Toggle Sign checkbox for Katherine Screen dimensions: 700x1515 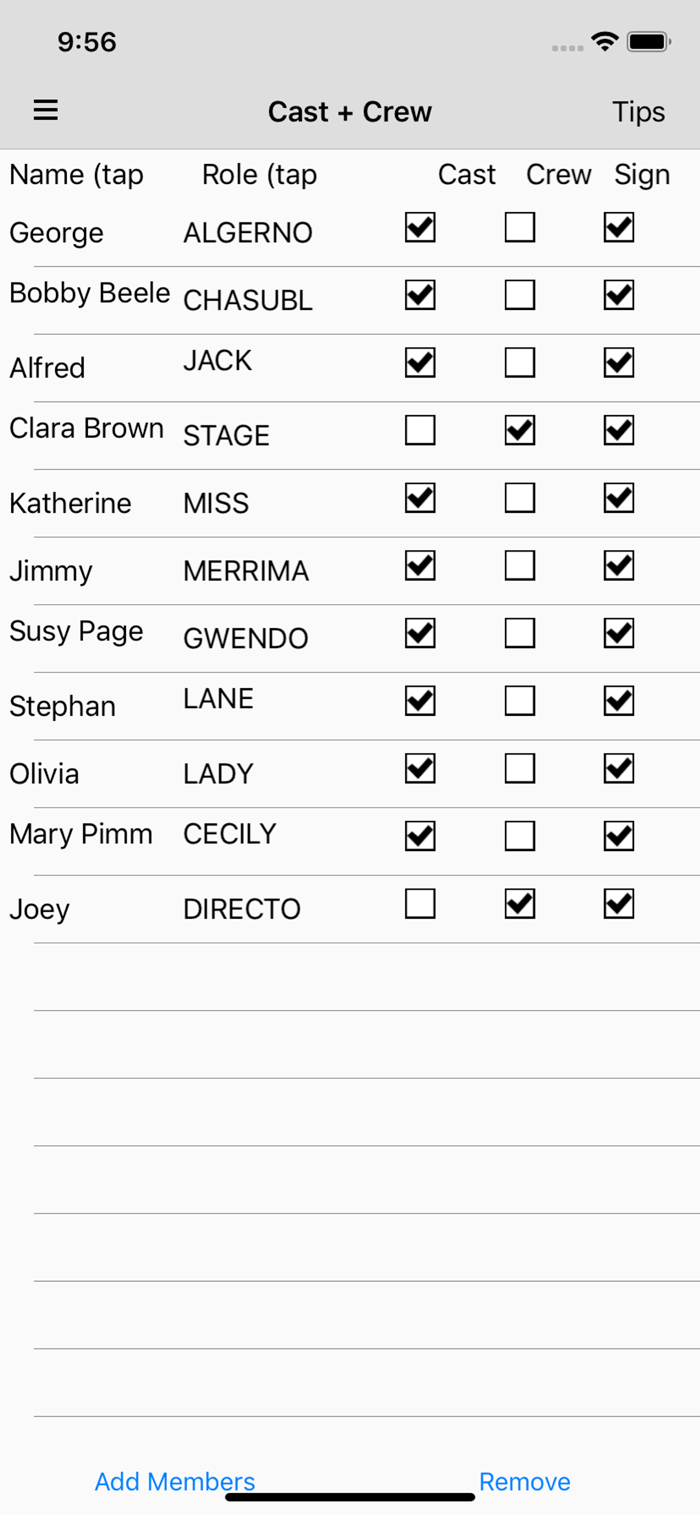619,497
